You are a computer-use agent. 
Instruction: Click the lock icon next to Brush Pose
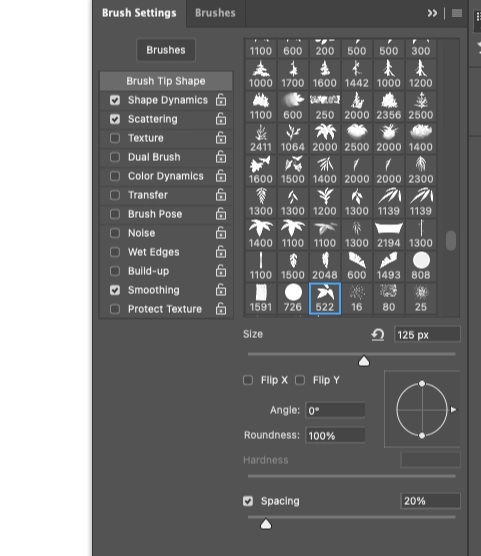(x=221, y=214)
